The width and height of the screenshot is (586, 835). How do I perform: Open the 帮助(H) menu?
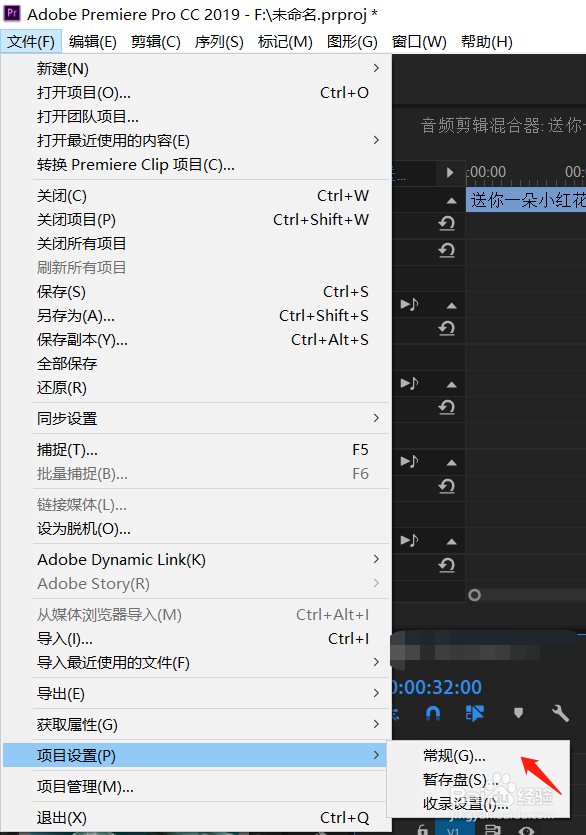pos(486,42)
